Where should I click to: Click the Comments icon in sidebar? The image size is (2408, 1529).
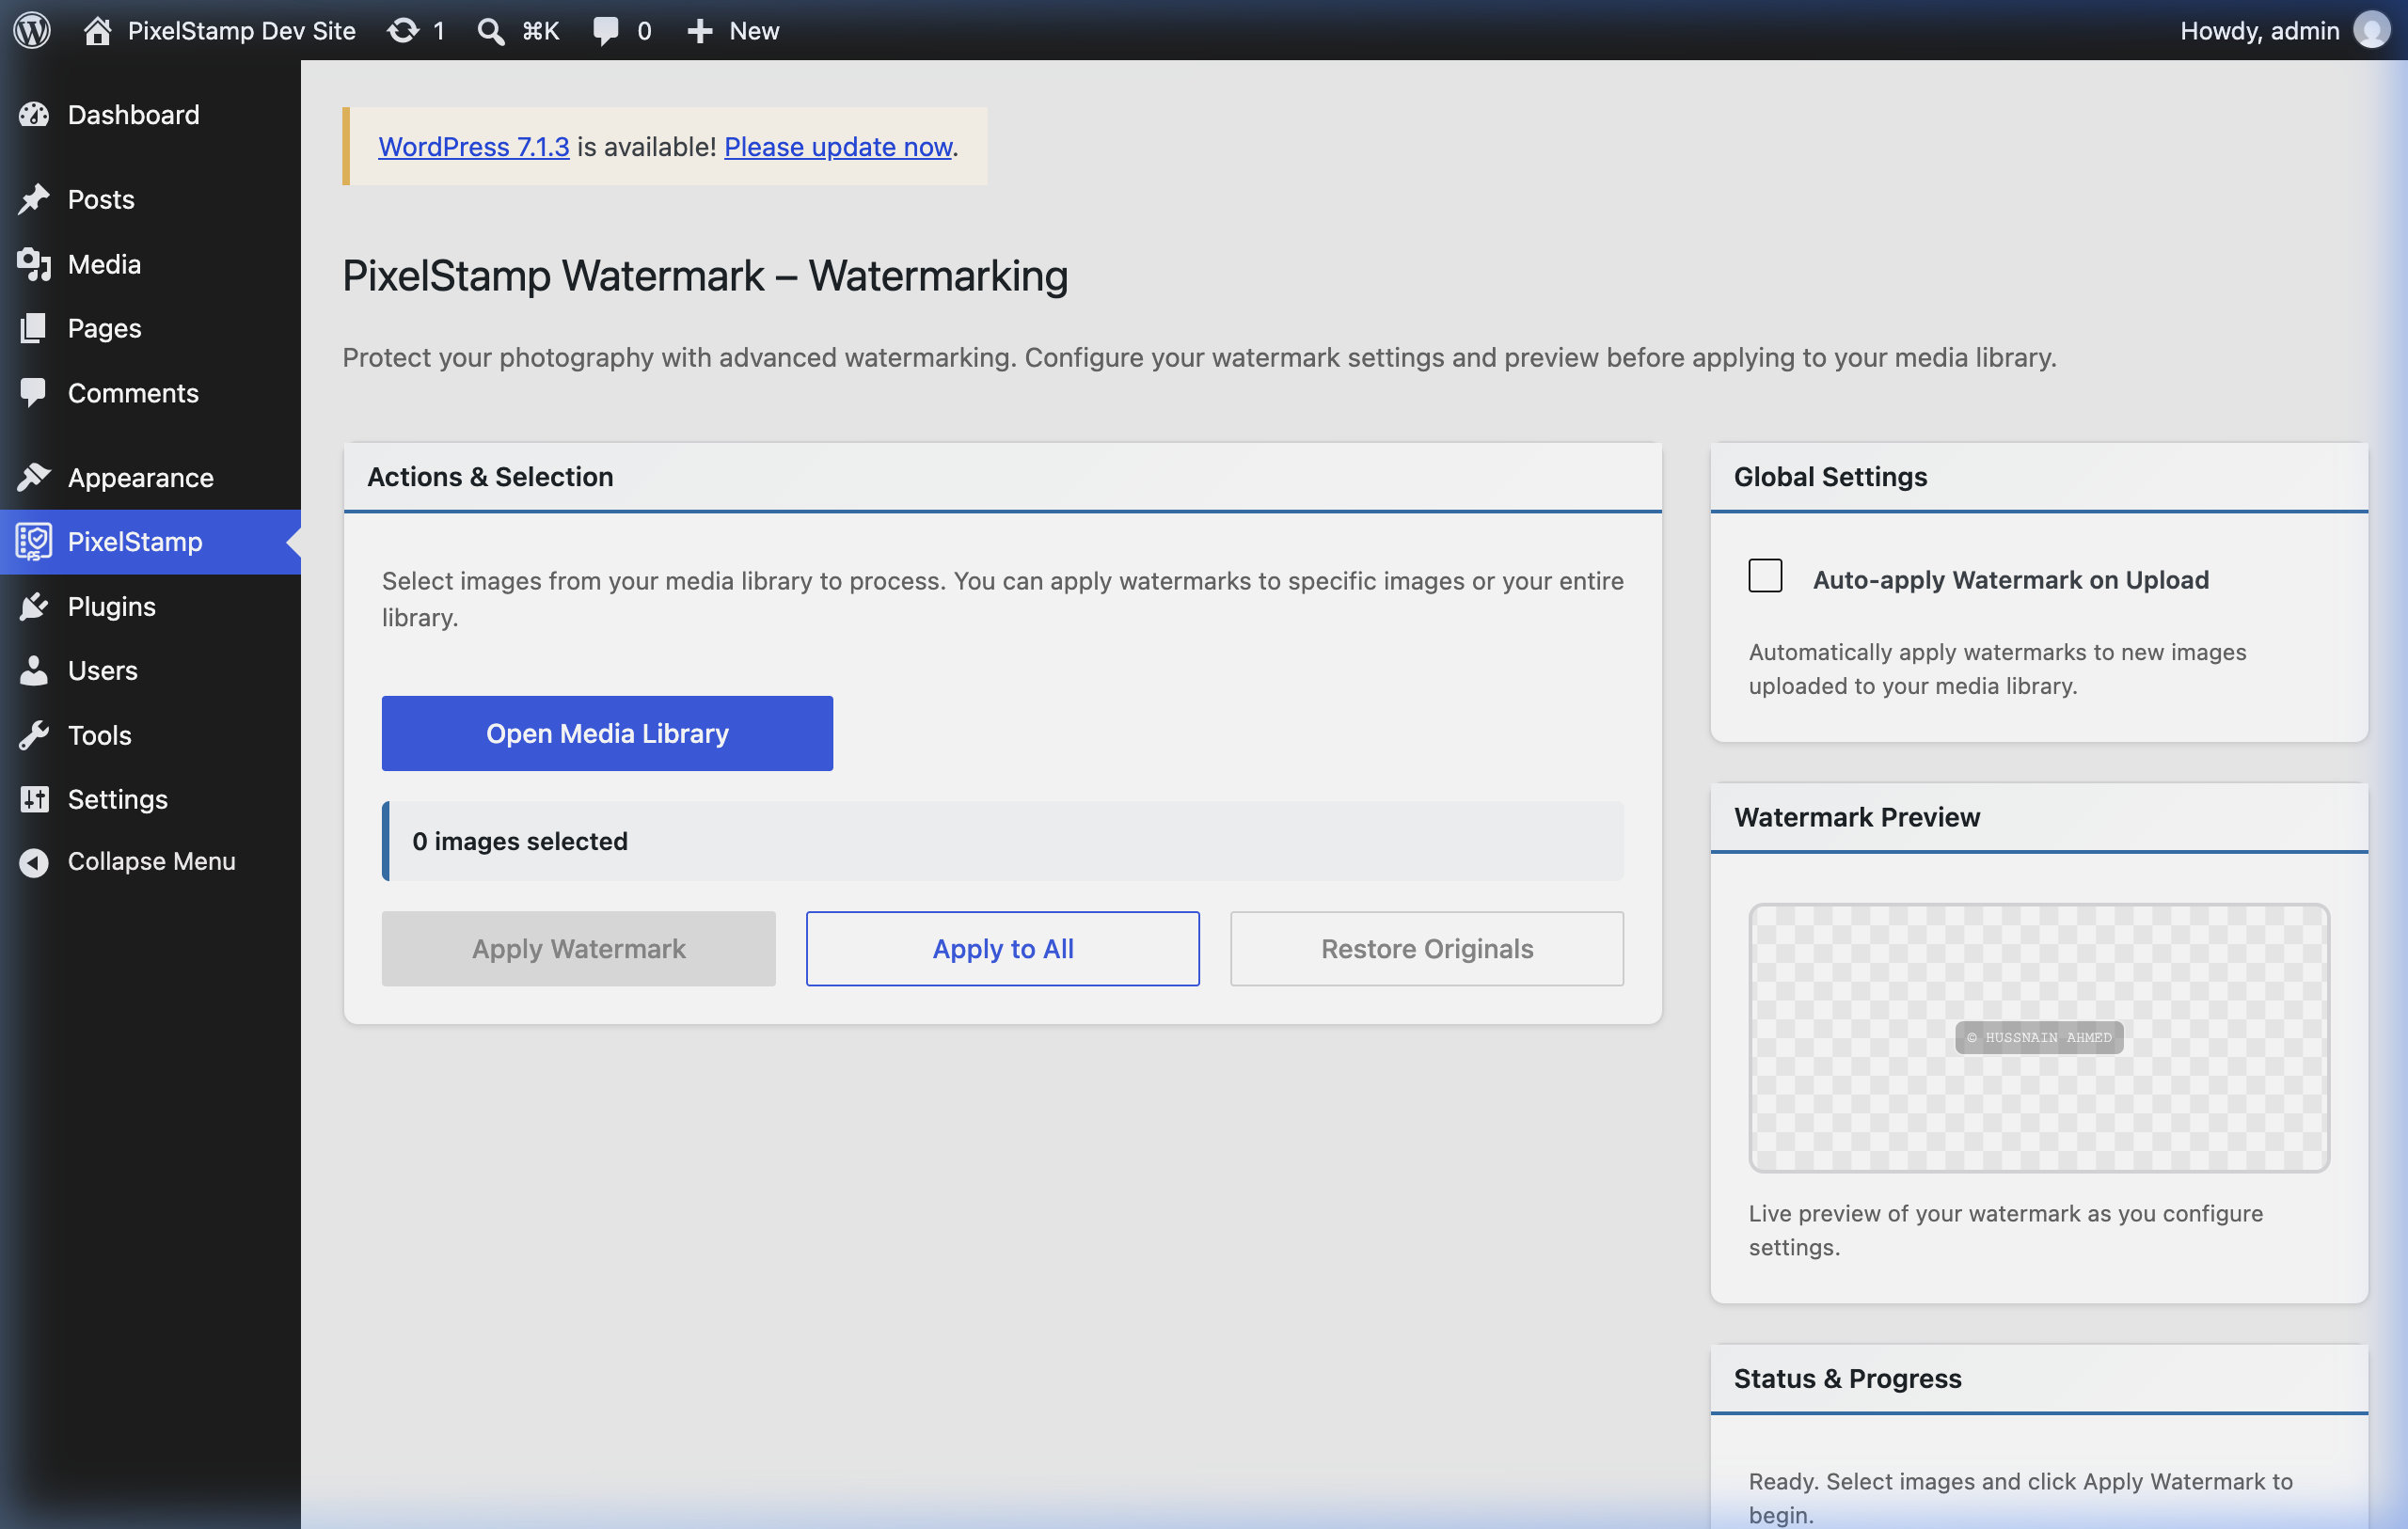tap(34, 393)
